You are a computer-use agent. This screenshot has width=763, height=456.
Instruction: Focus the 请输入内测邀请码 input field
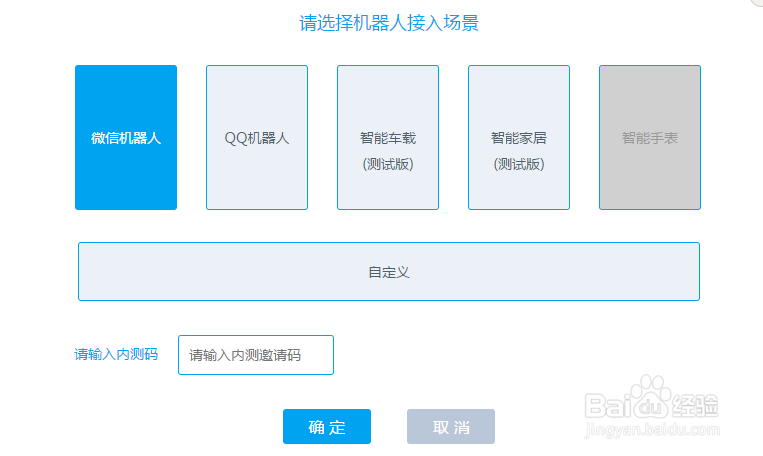(256, 355)
